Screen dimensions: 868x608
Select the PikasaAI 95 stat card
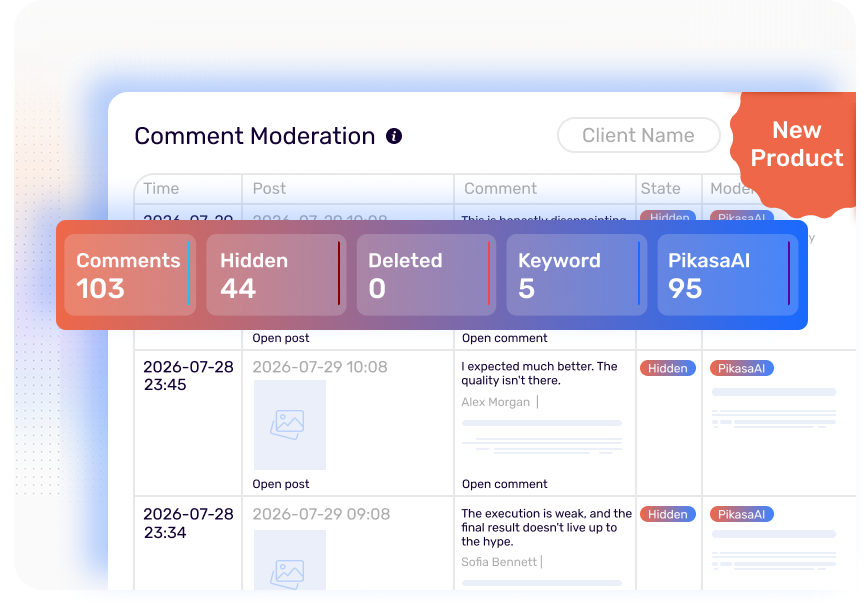[x=727, y=275]
